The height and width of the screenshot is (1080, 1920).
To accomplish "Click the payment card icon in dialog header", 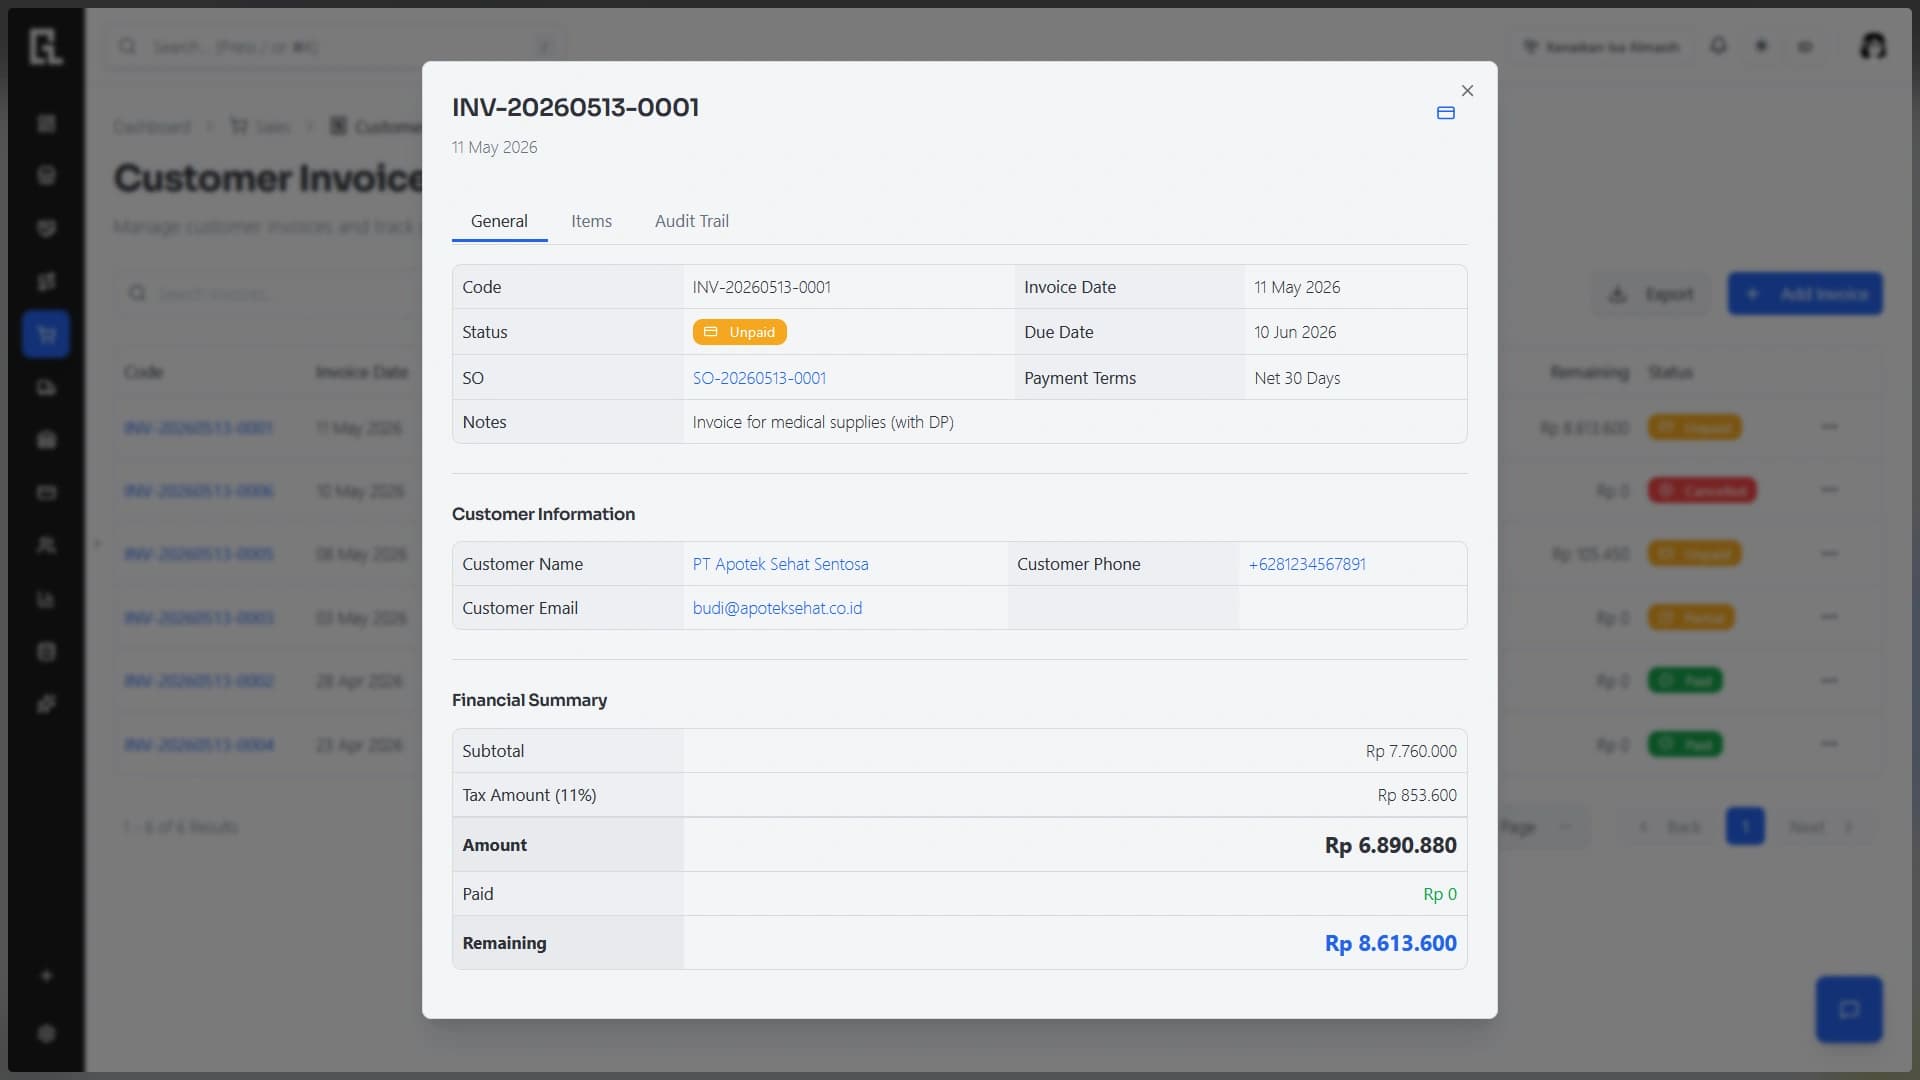I will (x=1445, y=113).
